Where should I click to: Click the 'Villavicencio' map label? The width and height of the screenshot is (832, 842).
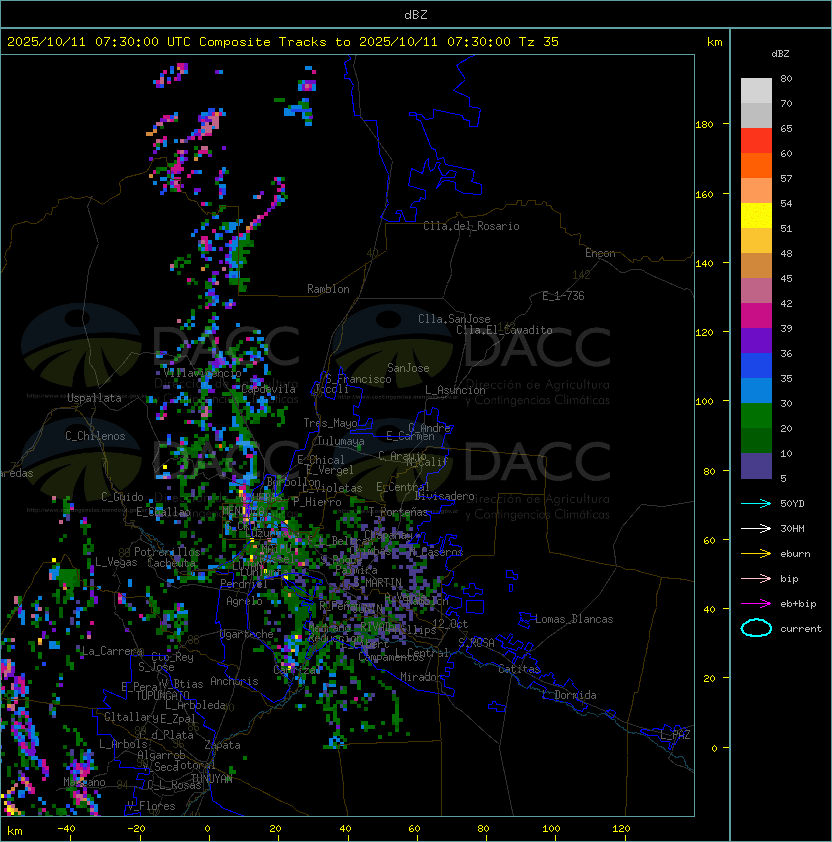point(202,373)
